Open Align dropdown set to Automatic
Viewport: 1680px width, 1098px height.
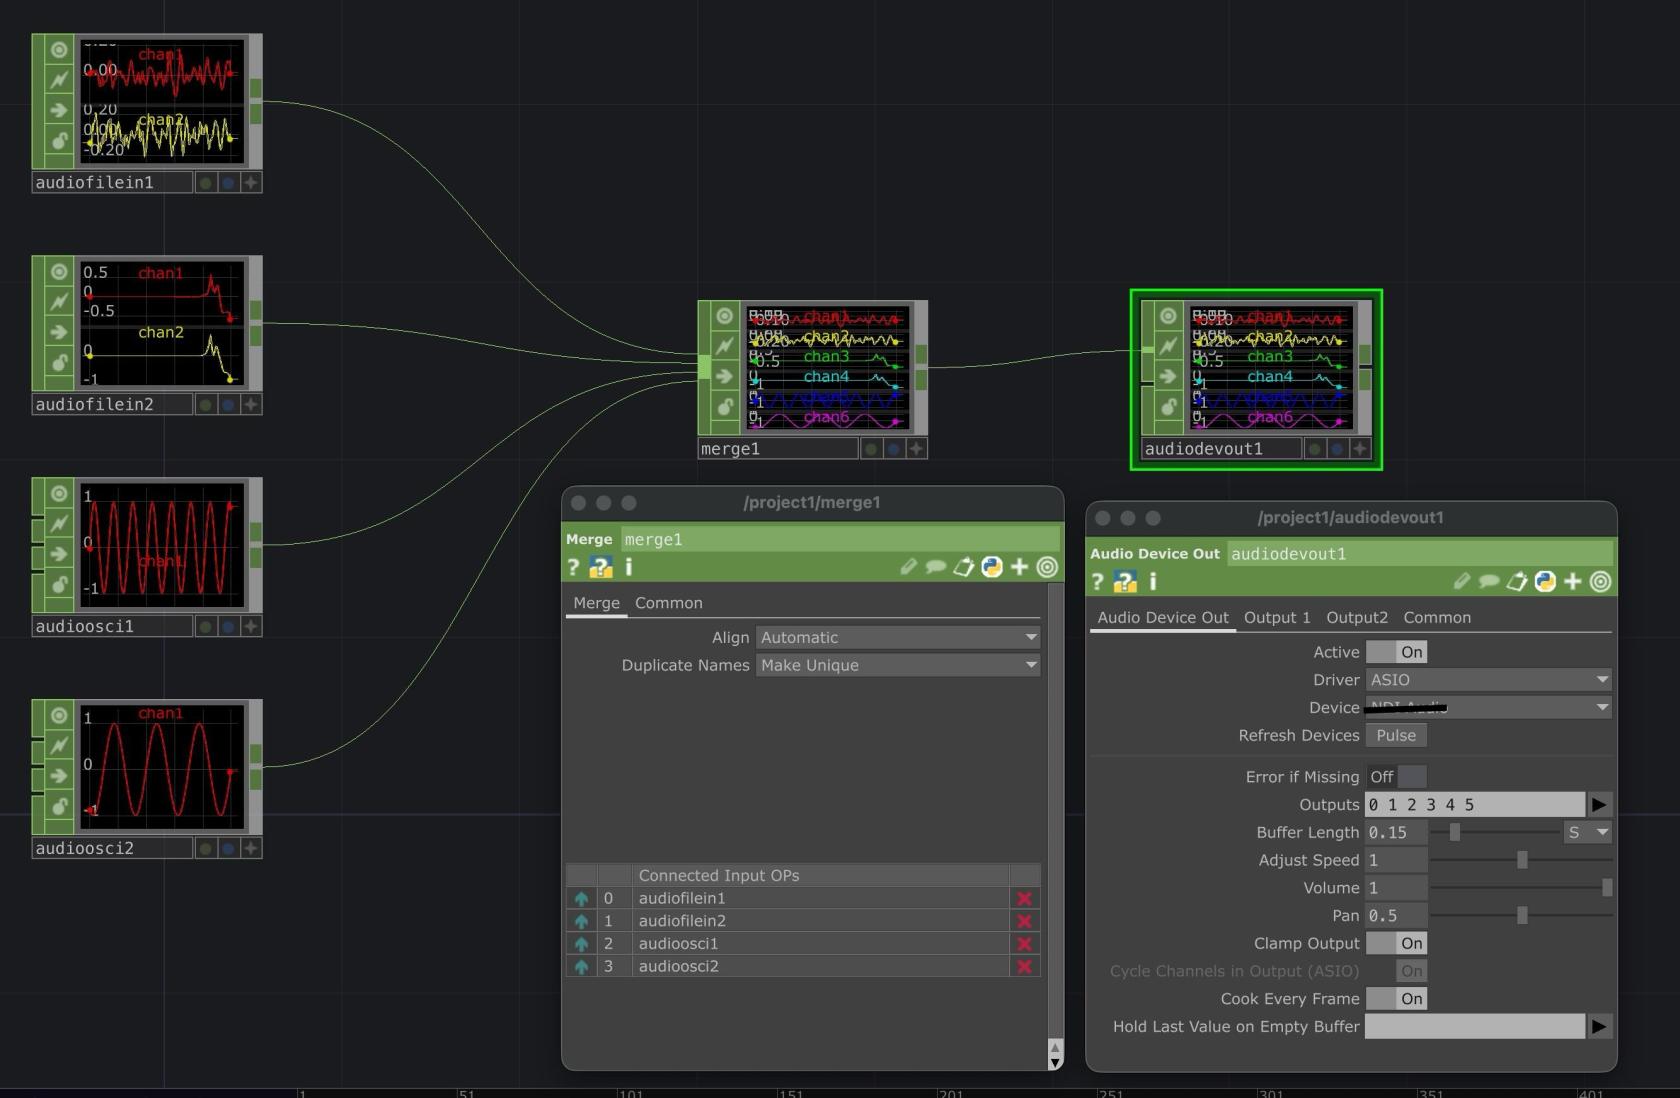pos(898,637)
